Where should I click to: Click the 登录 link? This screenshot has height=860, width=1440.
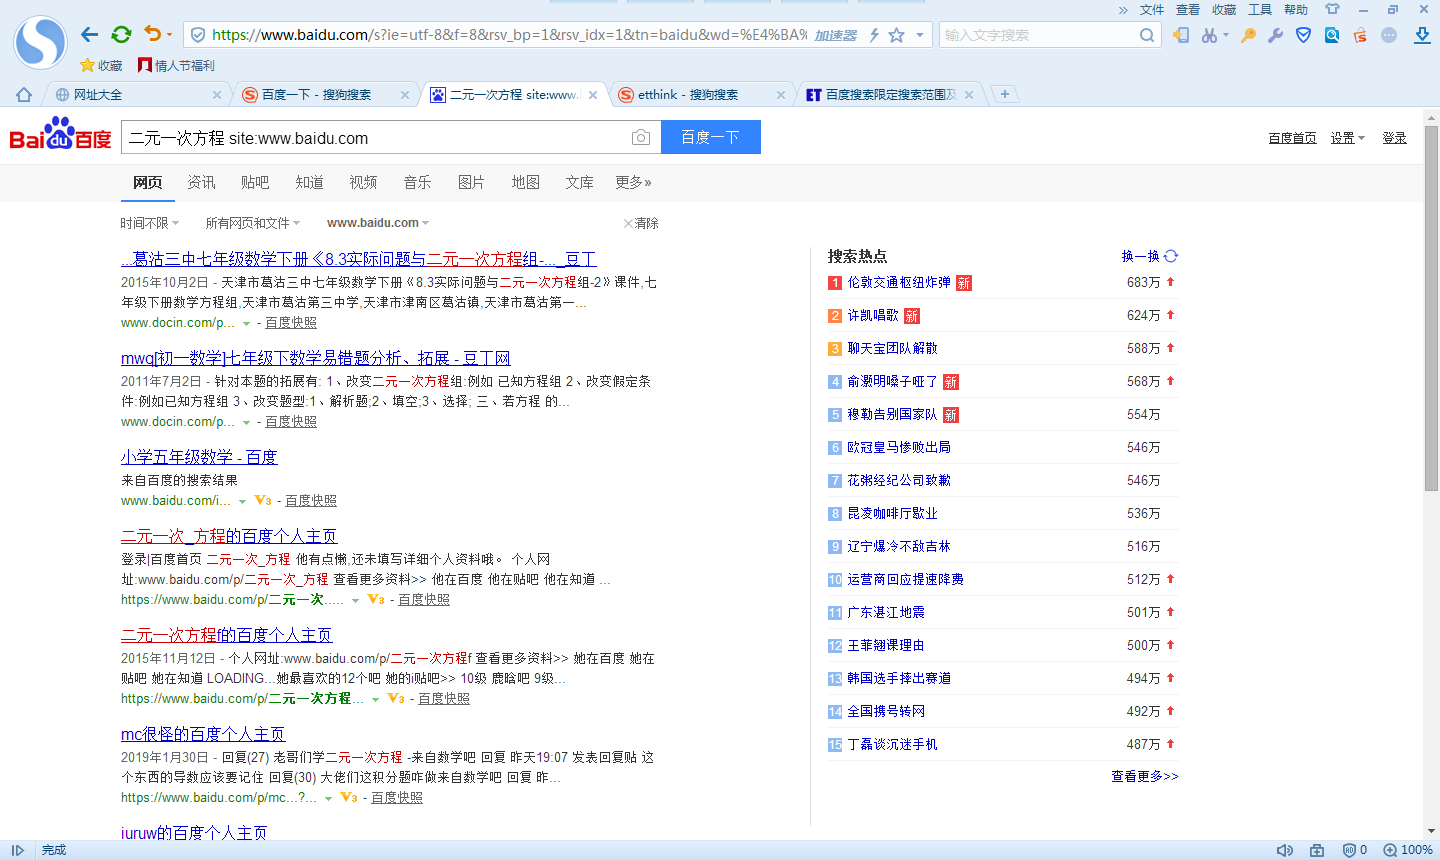click(1395, 138)
